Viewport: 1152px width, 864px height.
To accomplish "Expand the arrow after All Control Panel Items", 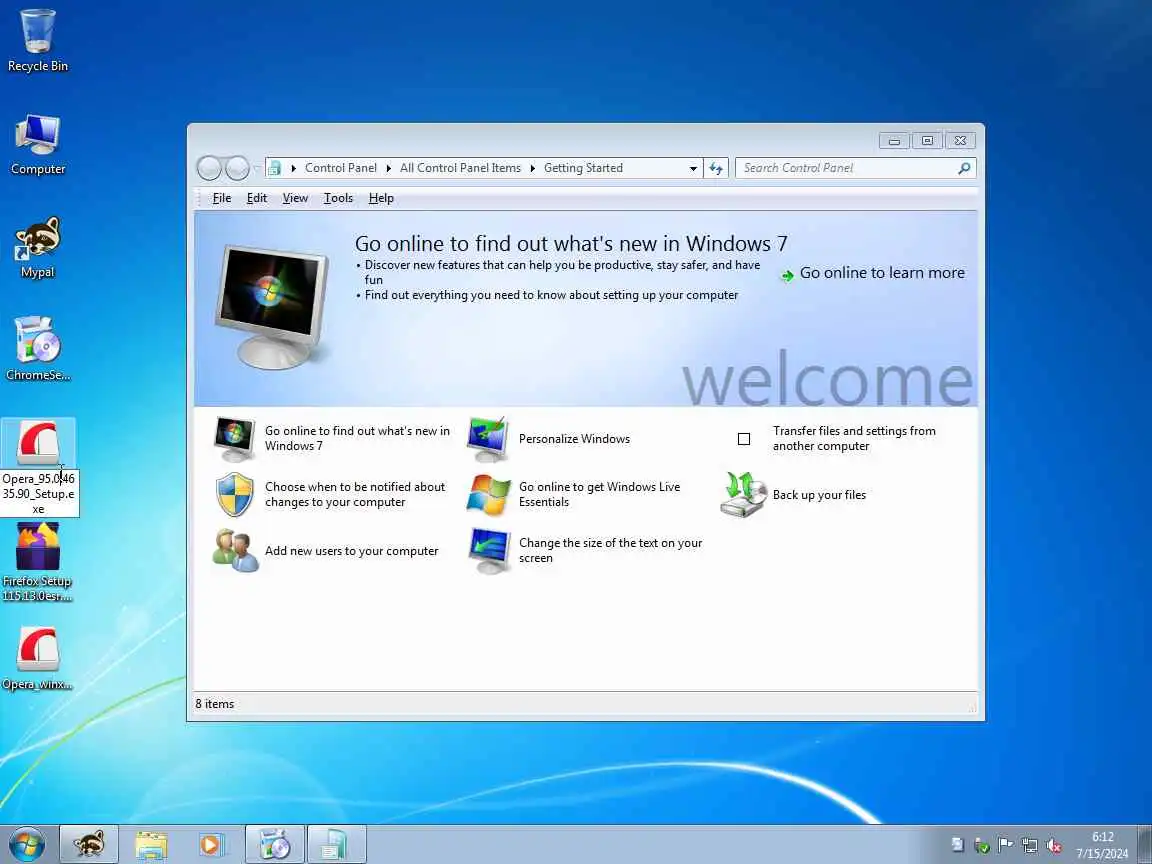I will pyautogui.click(x=533, y=168).
